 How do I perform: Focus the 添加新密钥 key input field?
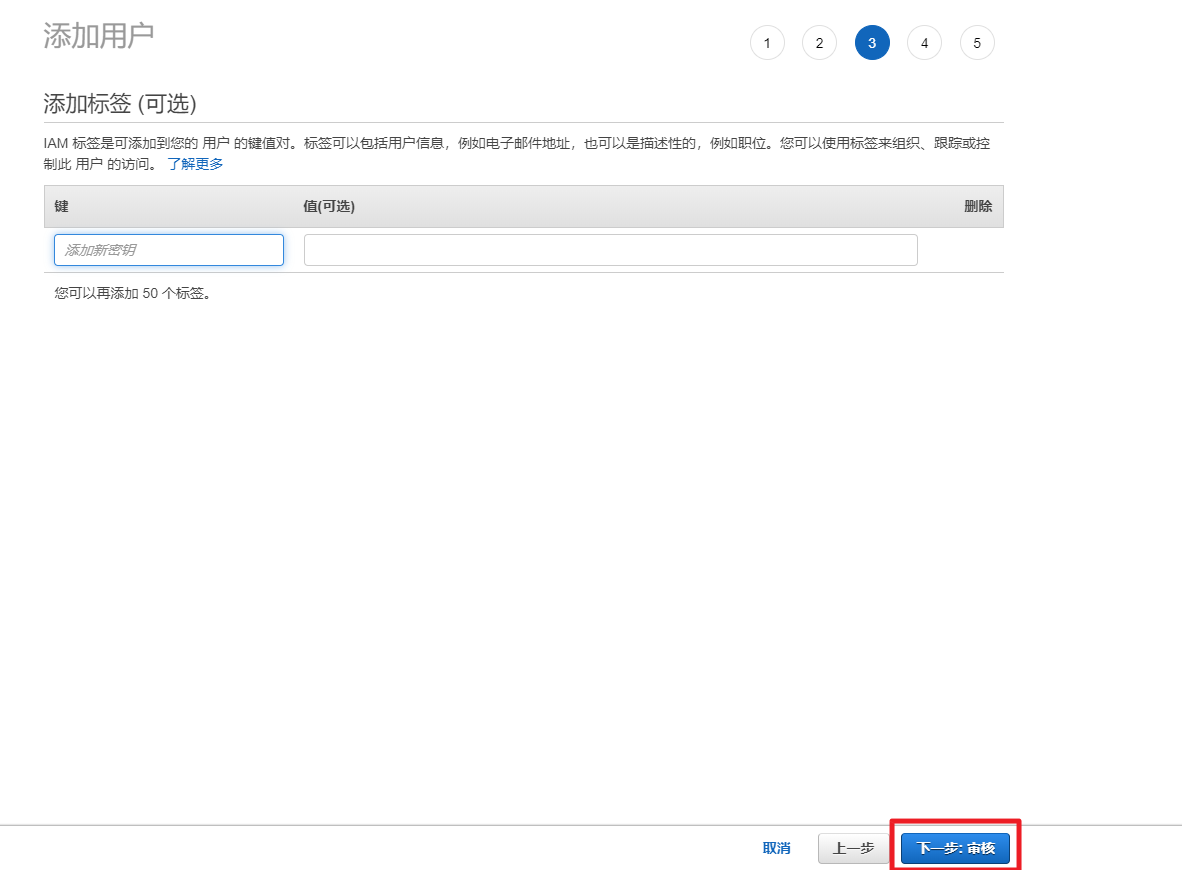click(169, 250)
